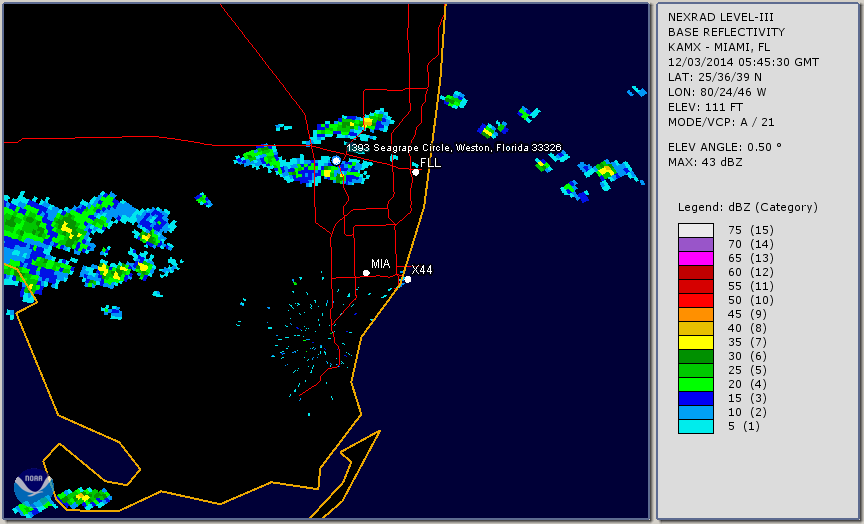
Task: Click the '12/03/2014 05:45:30 GMT' timestamp
Action: pos(743,62)
